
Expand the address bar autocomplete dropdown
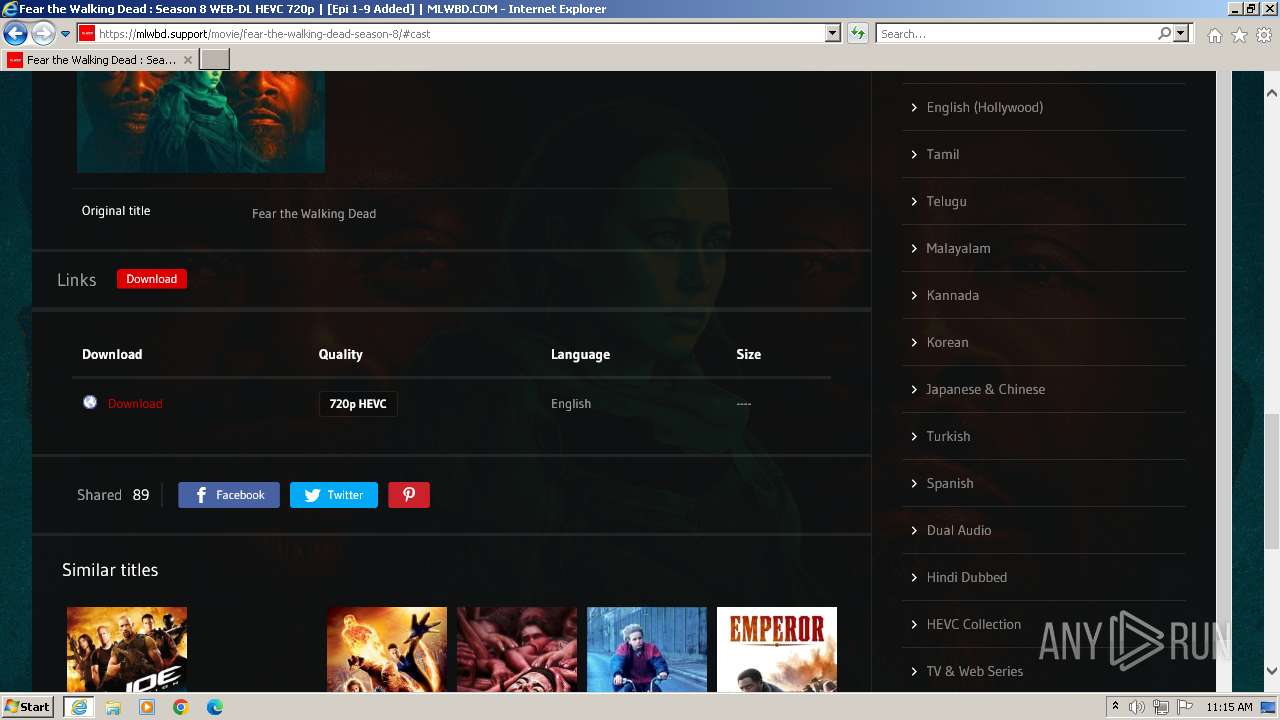833,34
